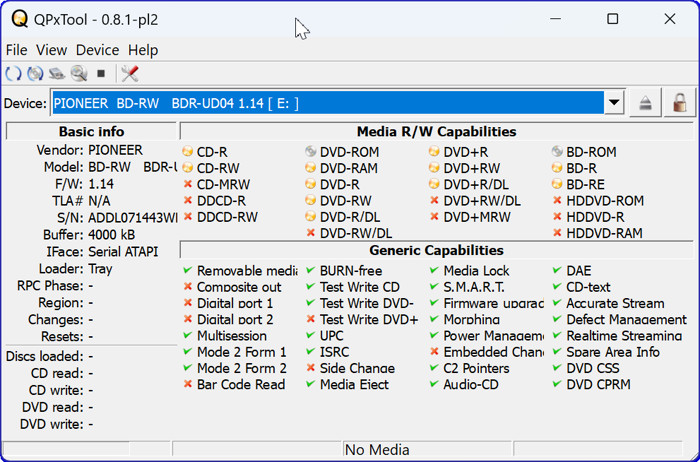The height and width of the screenshot is (462, 700).
Task: Maximize the QPxTool window
Action: pyautogui.click(x=613, y=19)
